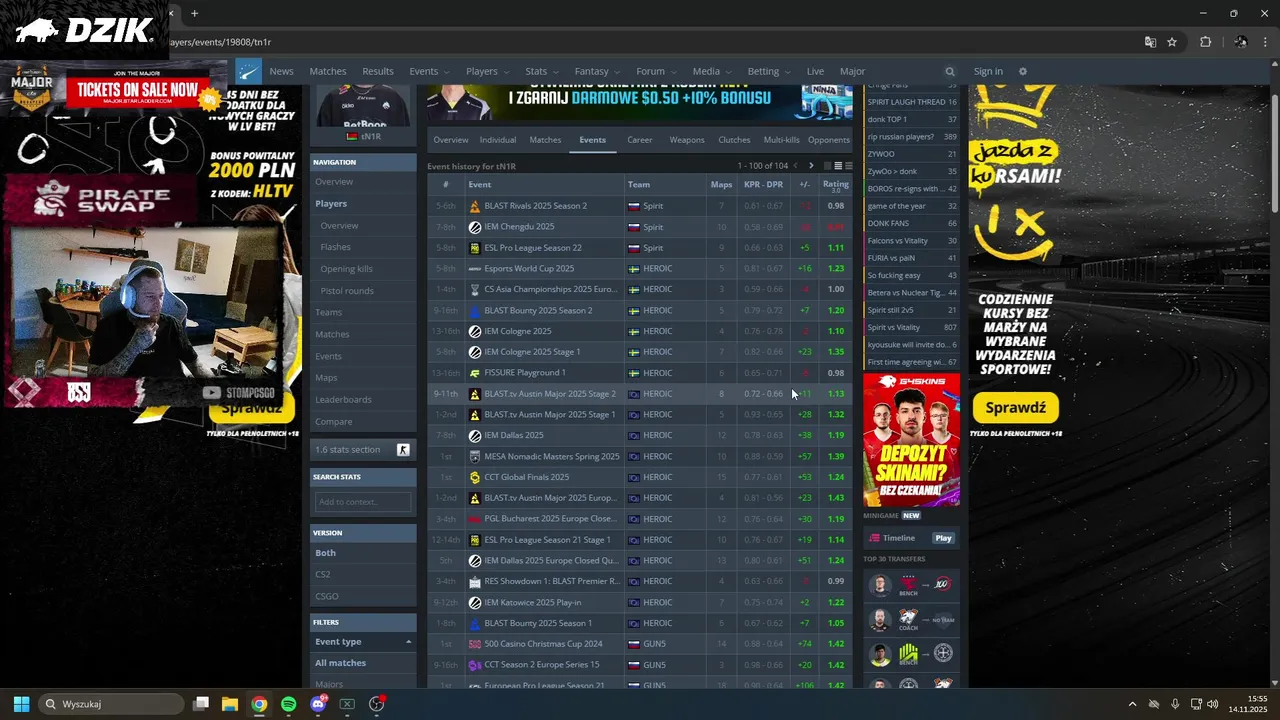Image resolution: width=1280 pixels, height=720 pixels.
Task: Expand the Stats navigation dropdown
Action: coord(555,72)
